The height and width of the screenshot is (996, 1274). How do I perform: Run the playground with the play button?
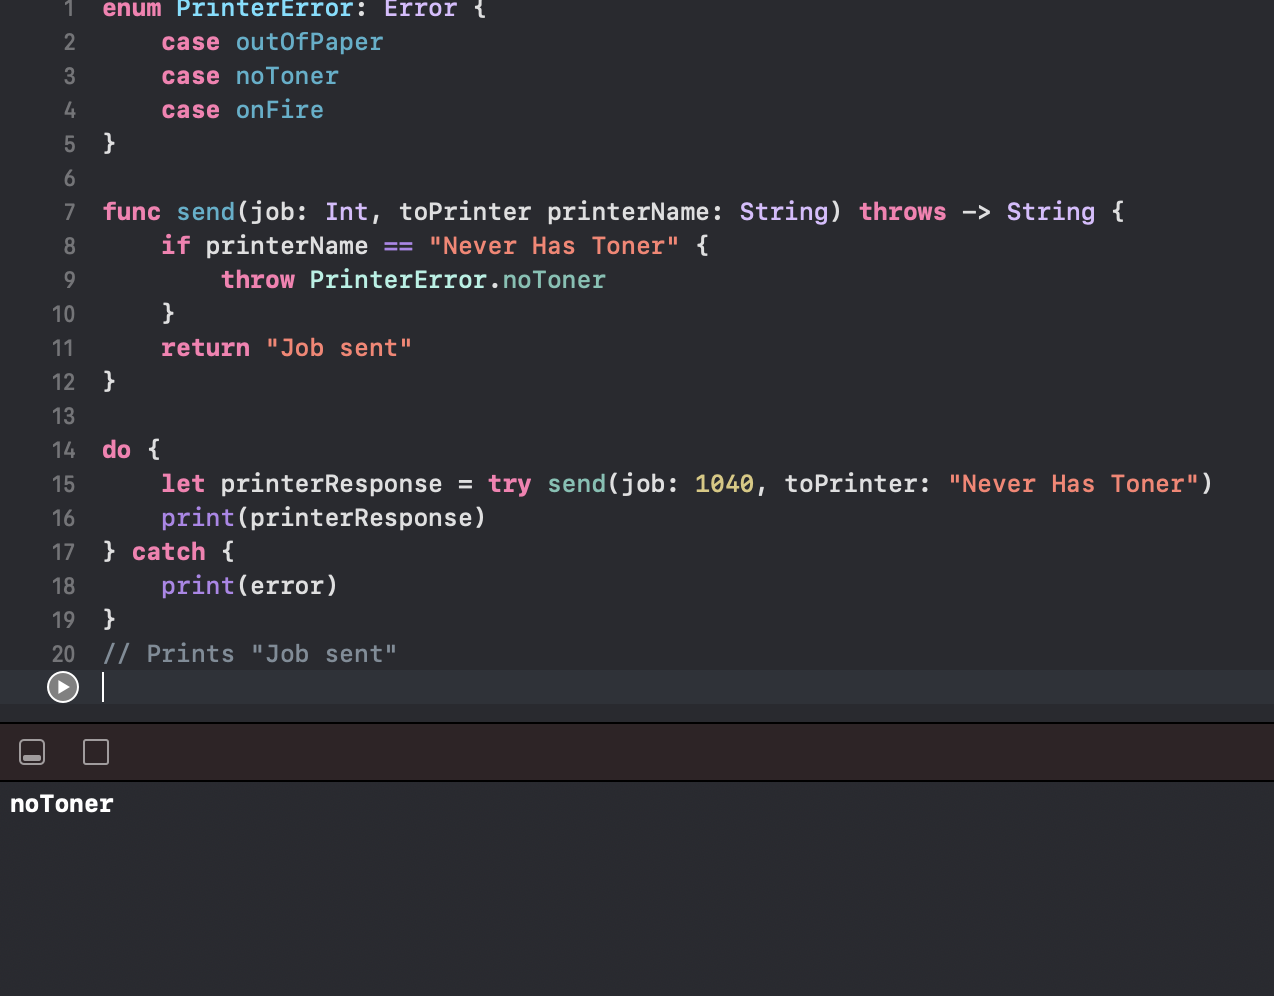tap(63, 687)
